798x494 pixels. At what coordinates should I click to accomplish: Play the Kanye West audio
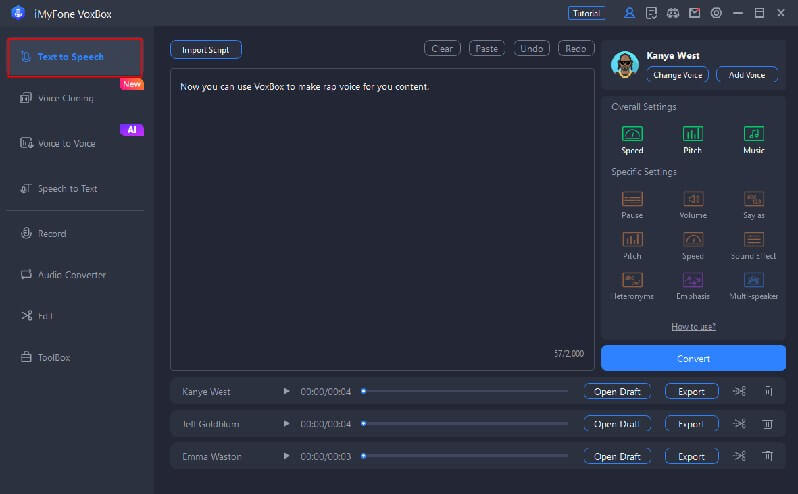287,391
